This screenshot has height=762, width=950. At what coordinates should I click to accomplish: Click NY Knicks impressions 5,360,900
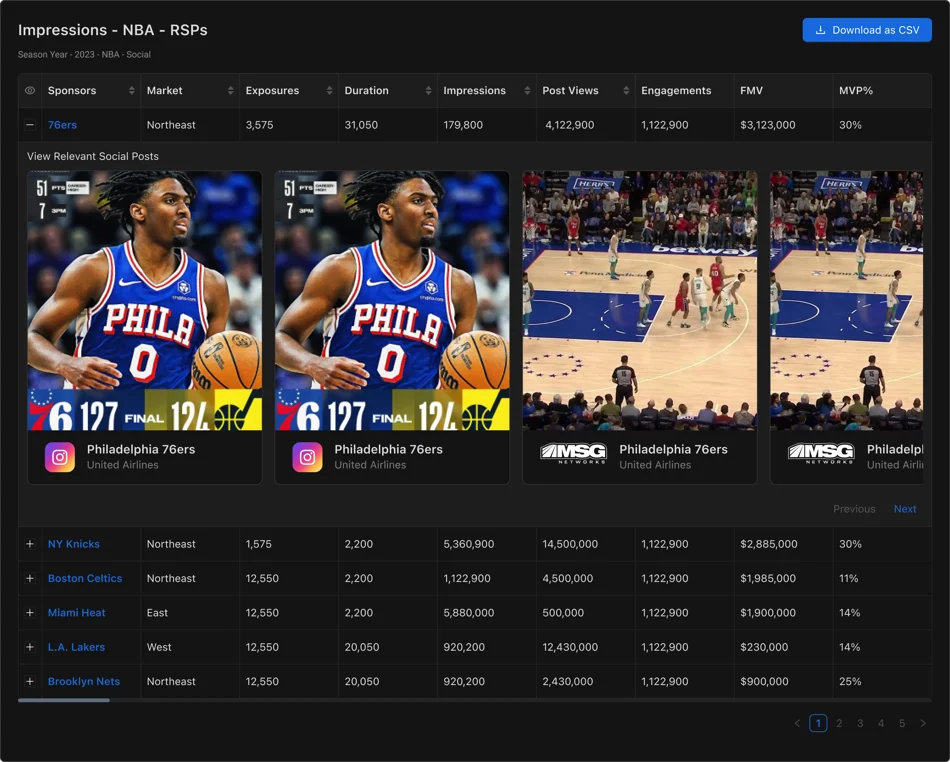coord(468,544)
